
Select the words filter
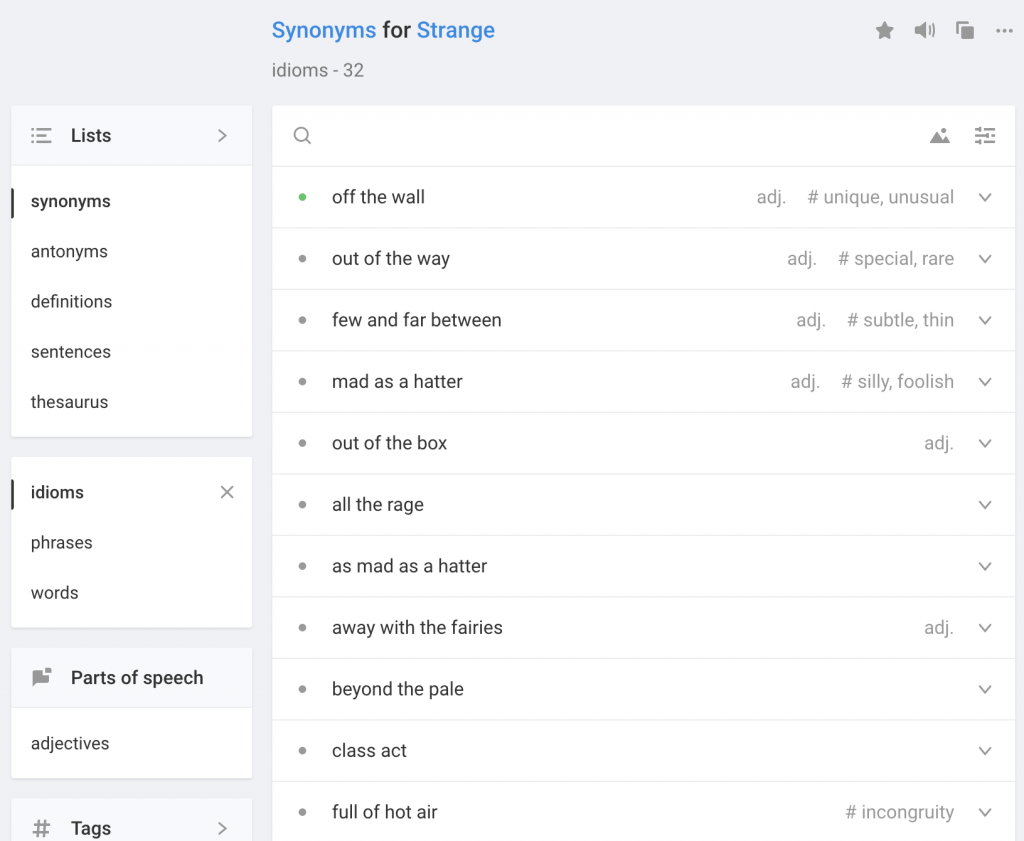point(54,593)
